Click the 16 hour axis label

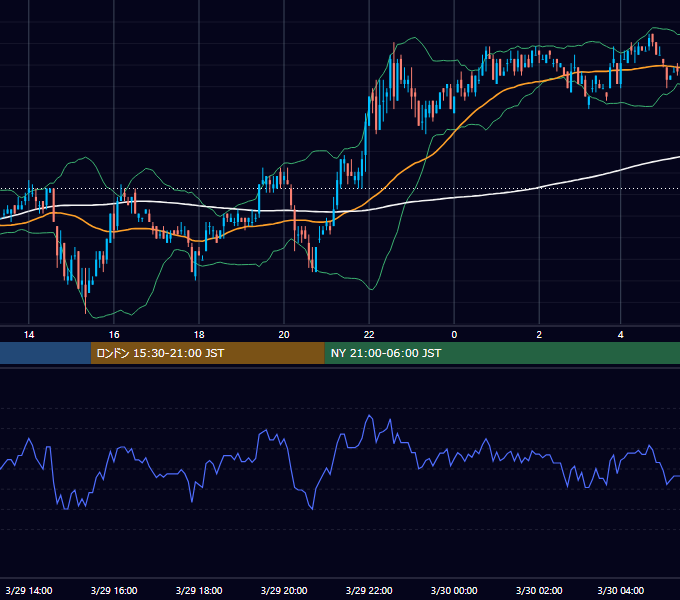click(x=114, y=335)
